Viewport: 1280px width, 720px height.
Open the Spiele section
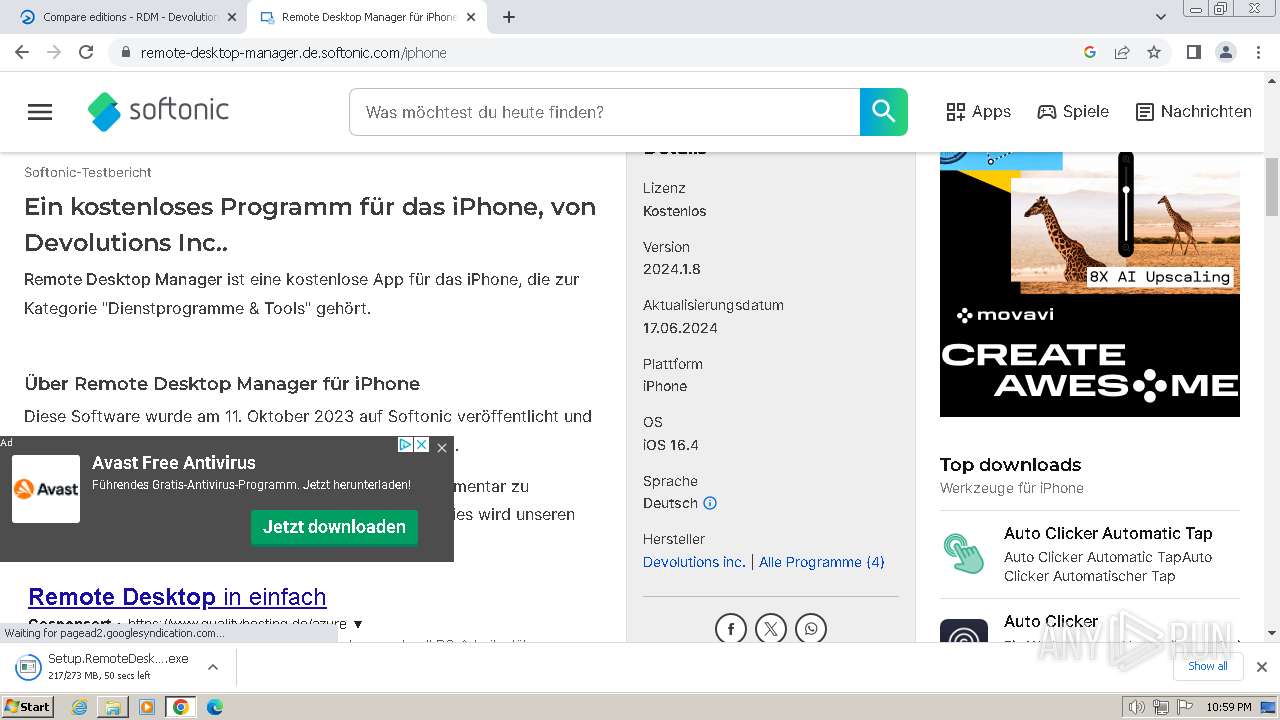pyautogui.click(x=1073, y=112)
